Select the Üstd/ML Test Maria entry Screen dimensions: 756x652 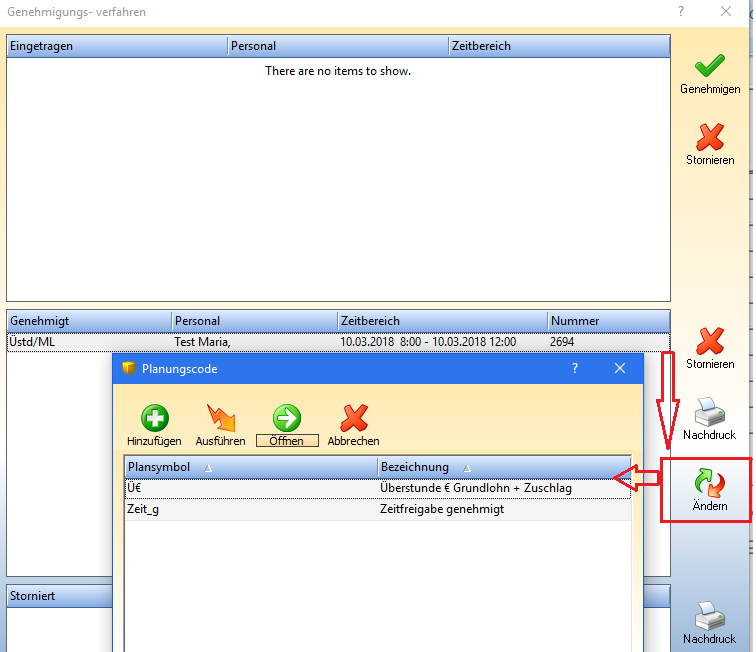click(337, 342)
